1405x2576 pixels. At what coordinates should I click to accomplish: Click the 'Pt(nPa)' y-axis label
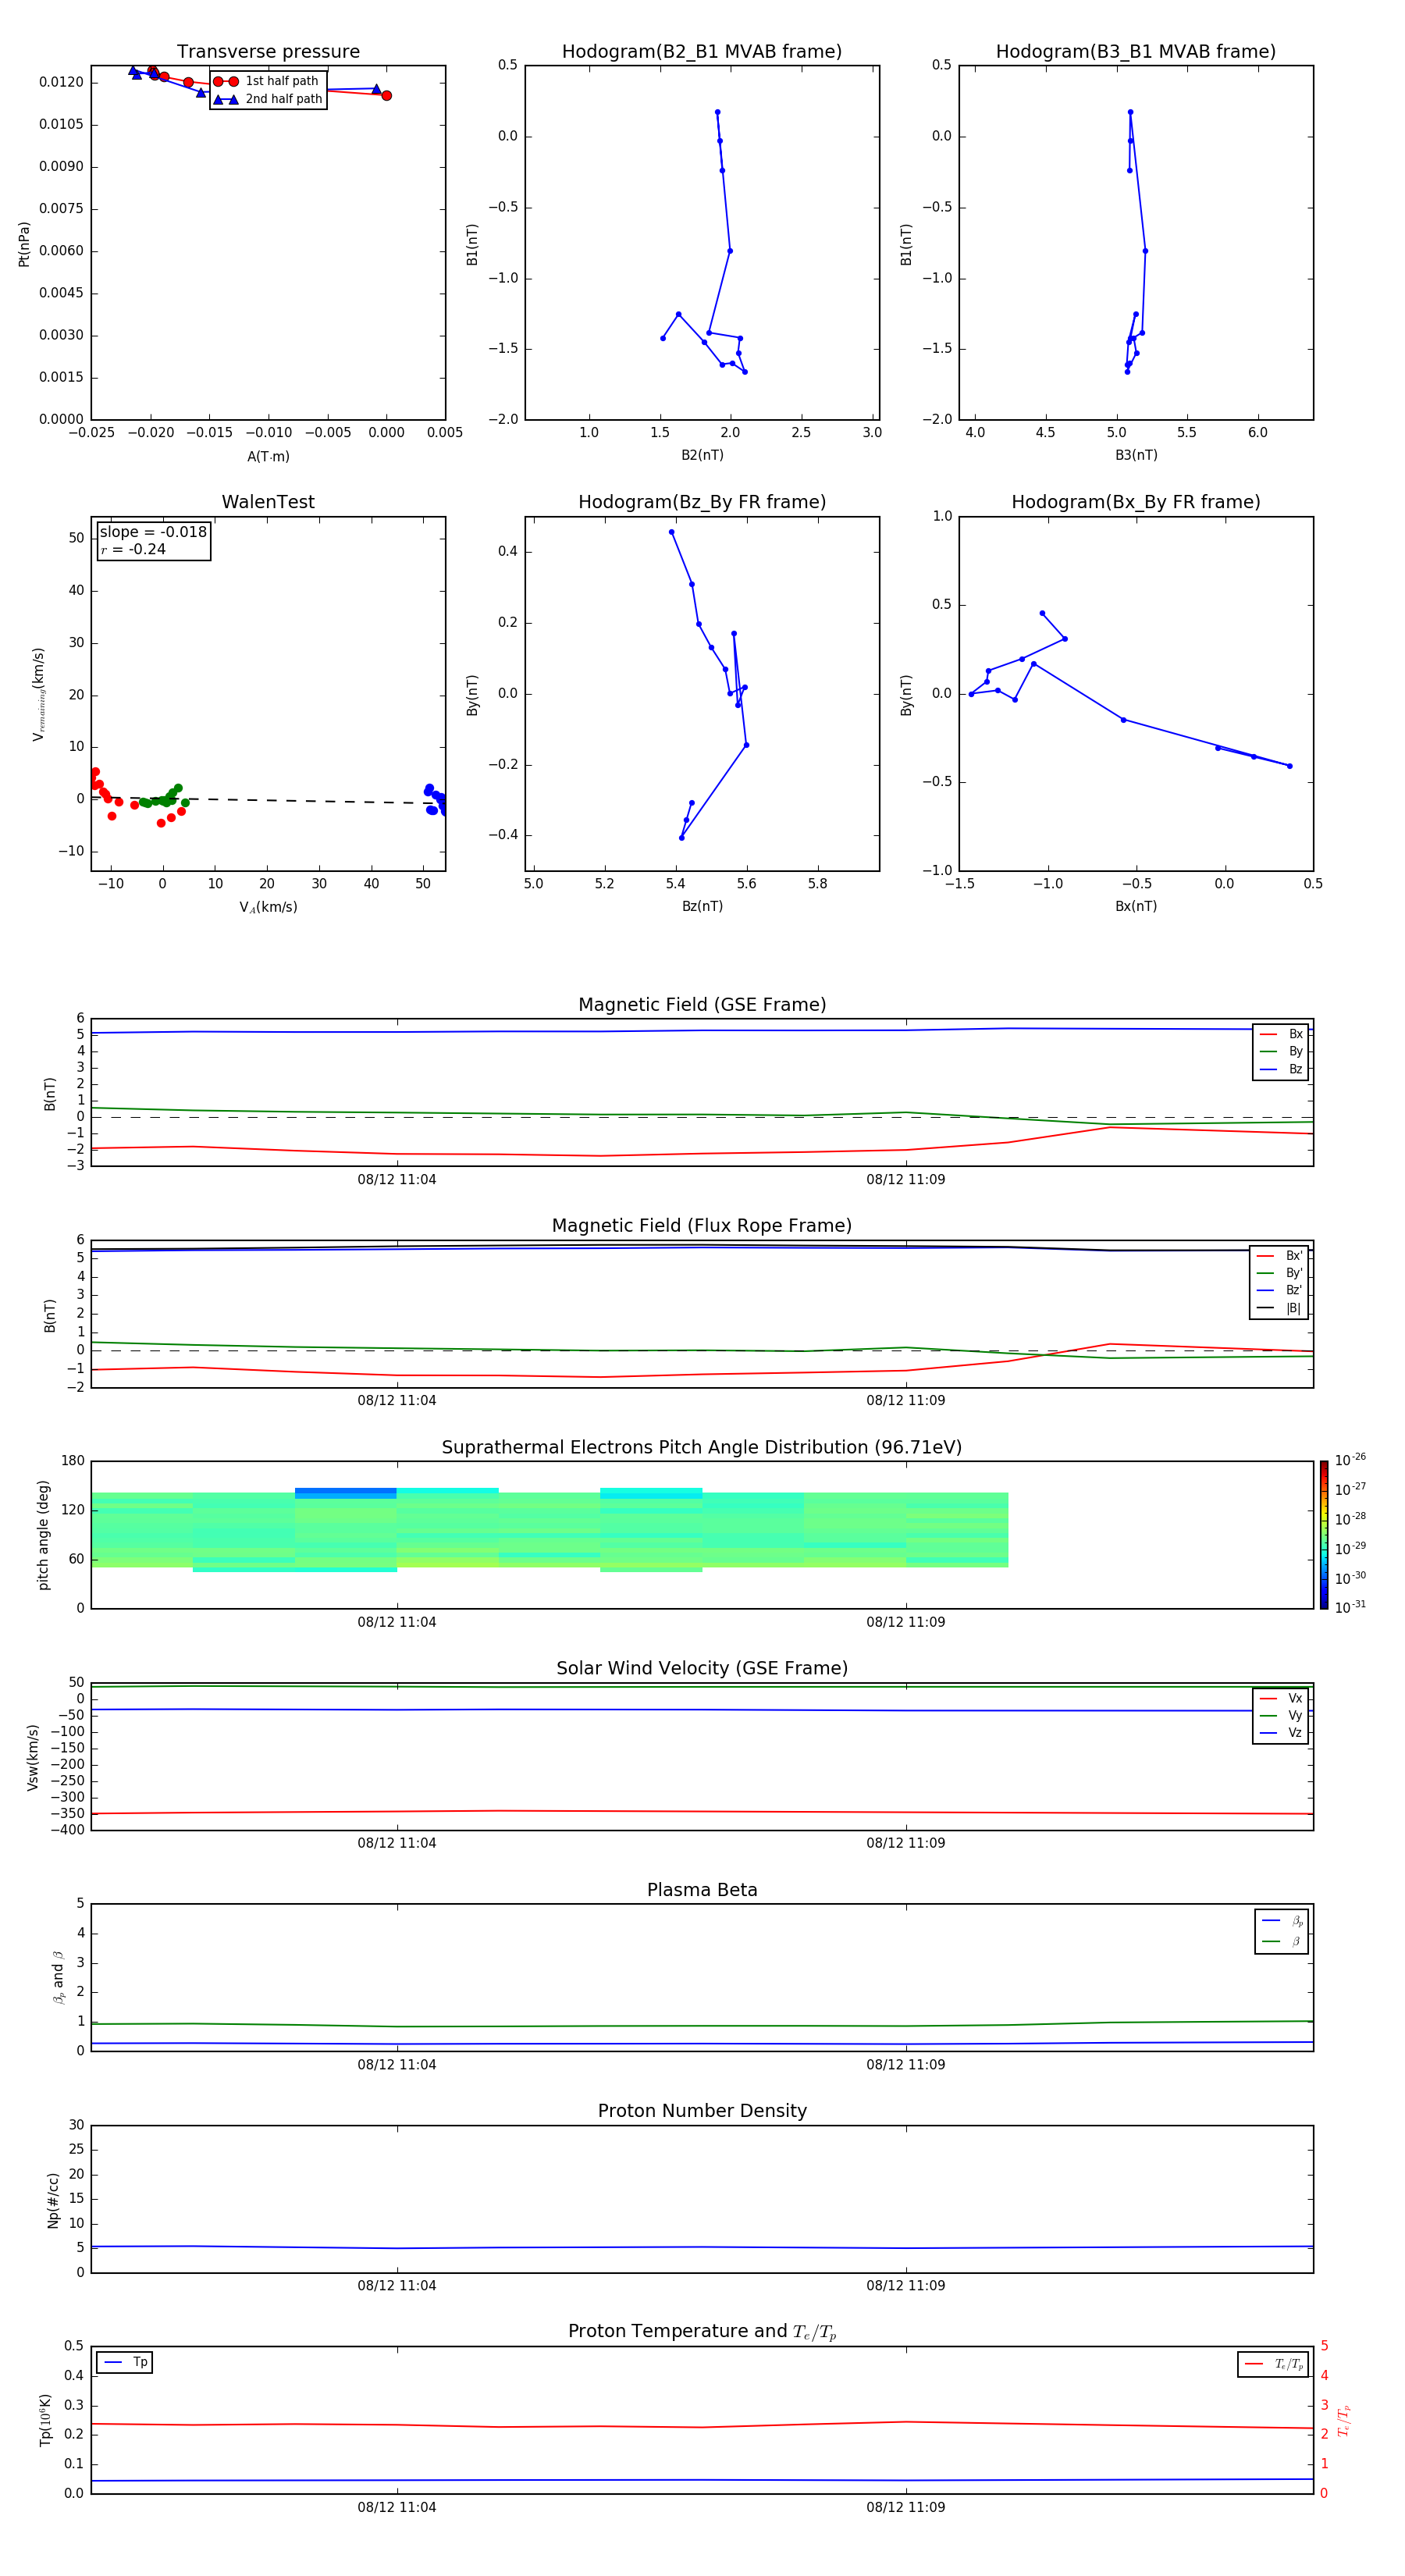tap(24, 243)
